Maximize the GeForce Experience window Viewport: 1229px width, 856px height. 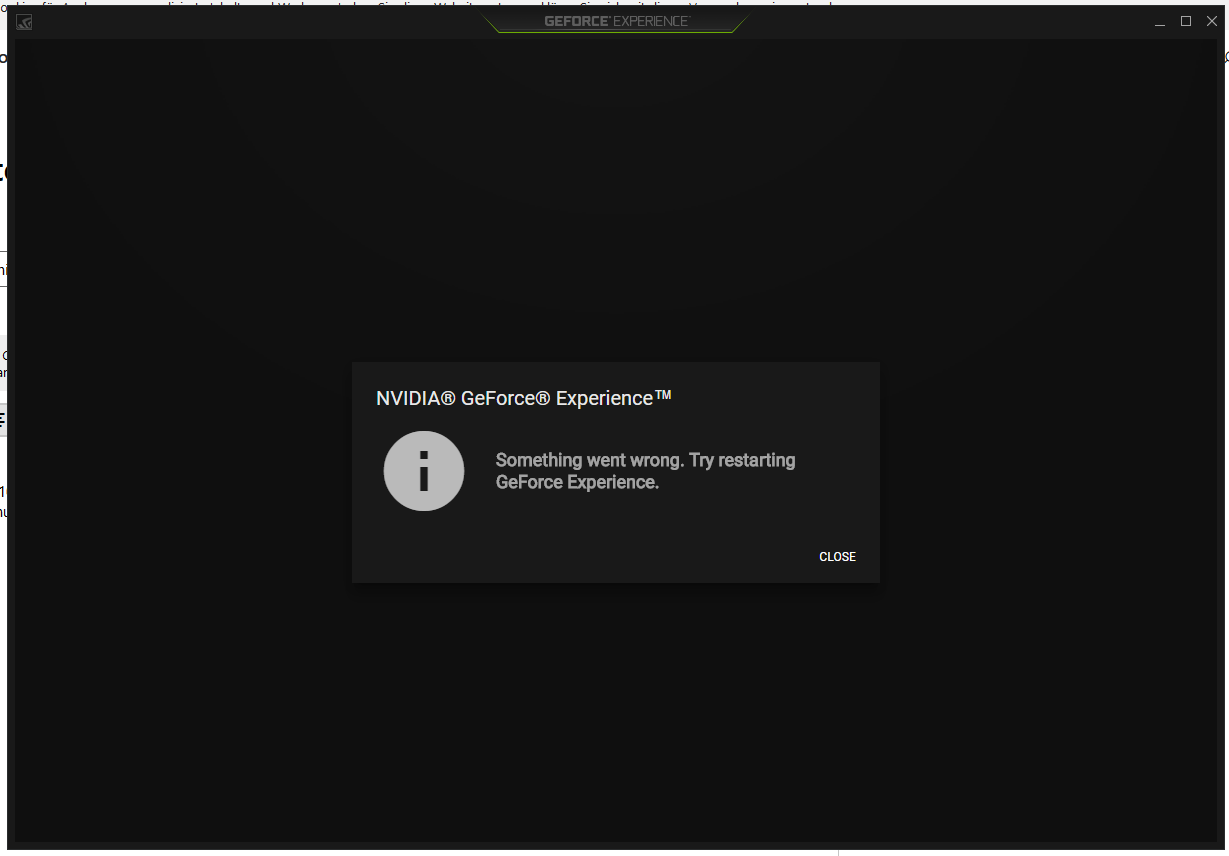(1186, 21)
